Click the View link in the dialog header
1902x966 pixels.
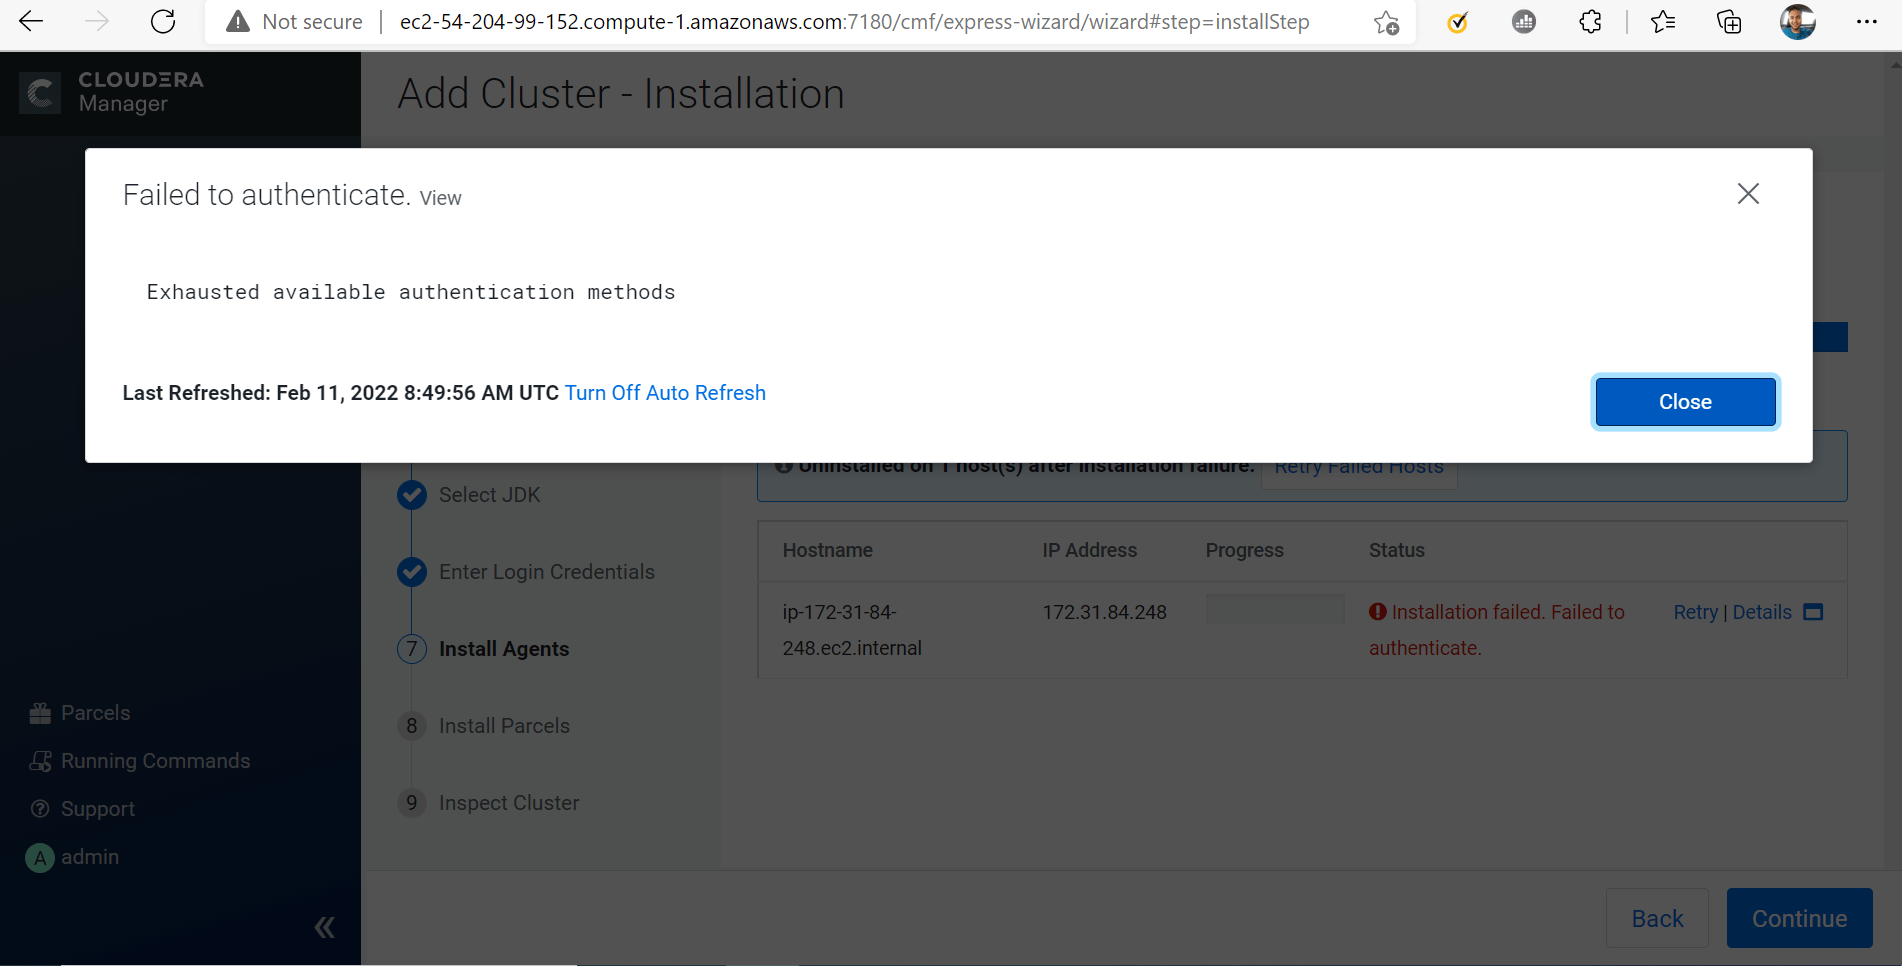440,197
